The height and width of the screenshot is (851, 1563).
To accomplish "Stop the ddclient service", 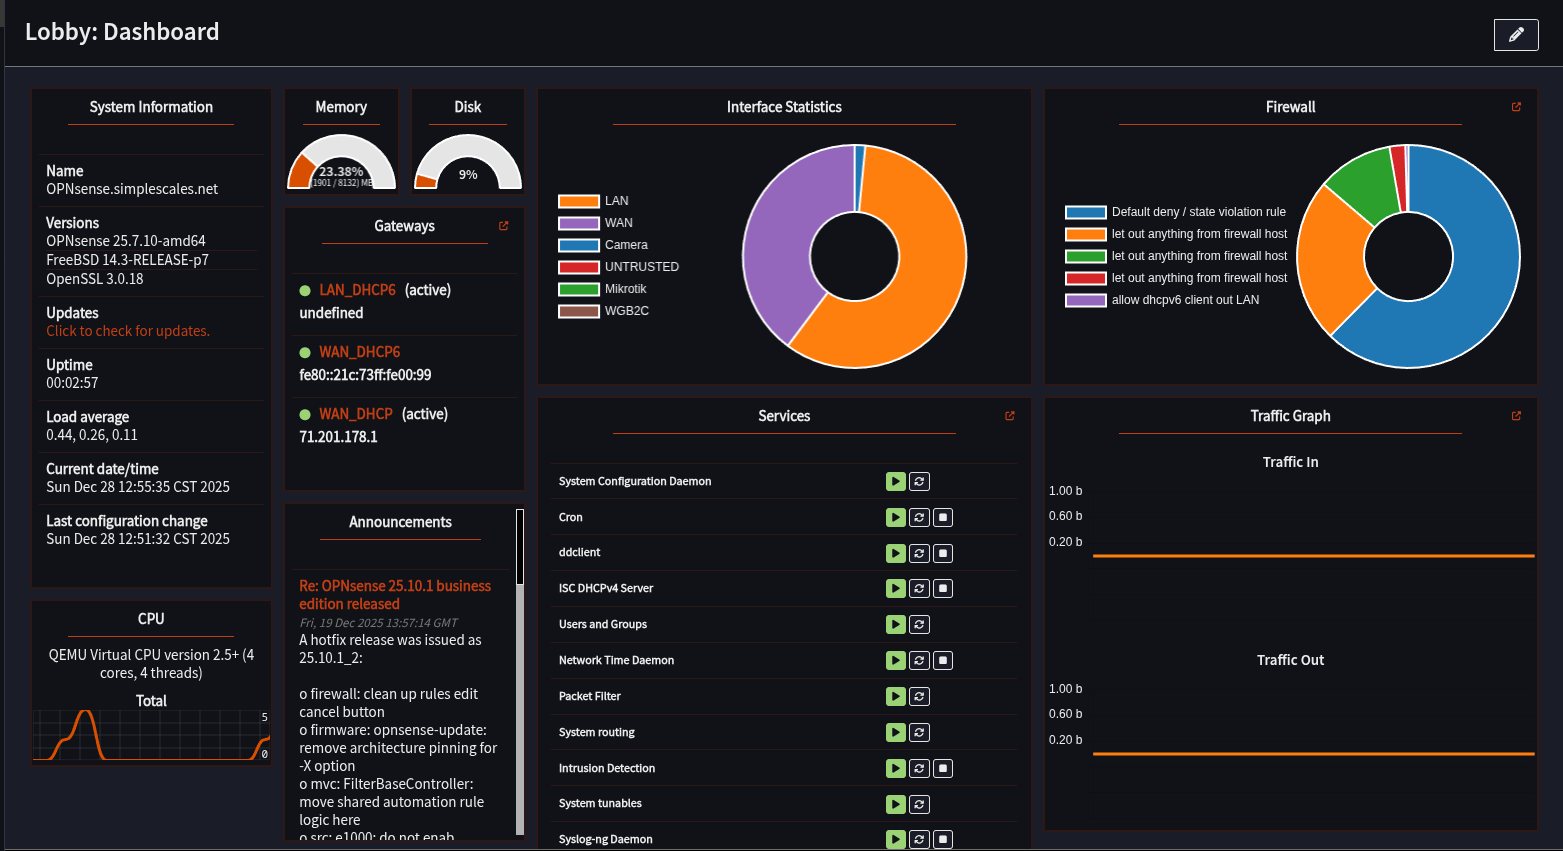I will [x=943, y=554].
